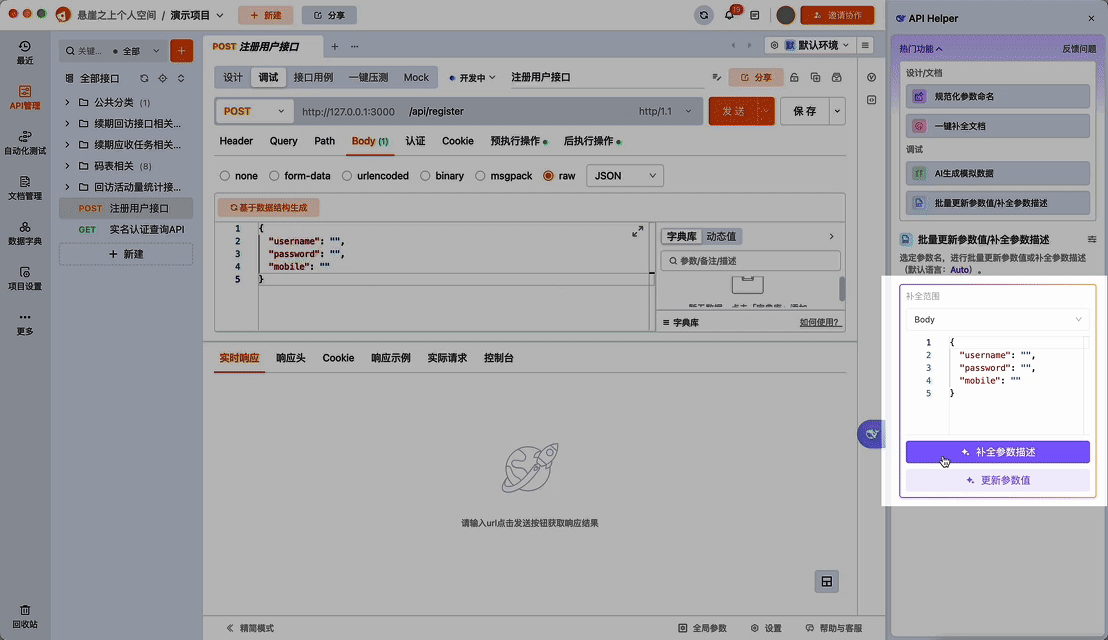
Task: Open the API管理 sidebar section
Action: (x=25, y=98)
